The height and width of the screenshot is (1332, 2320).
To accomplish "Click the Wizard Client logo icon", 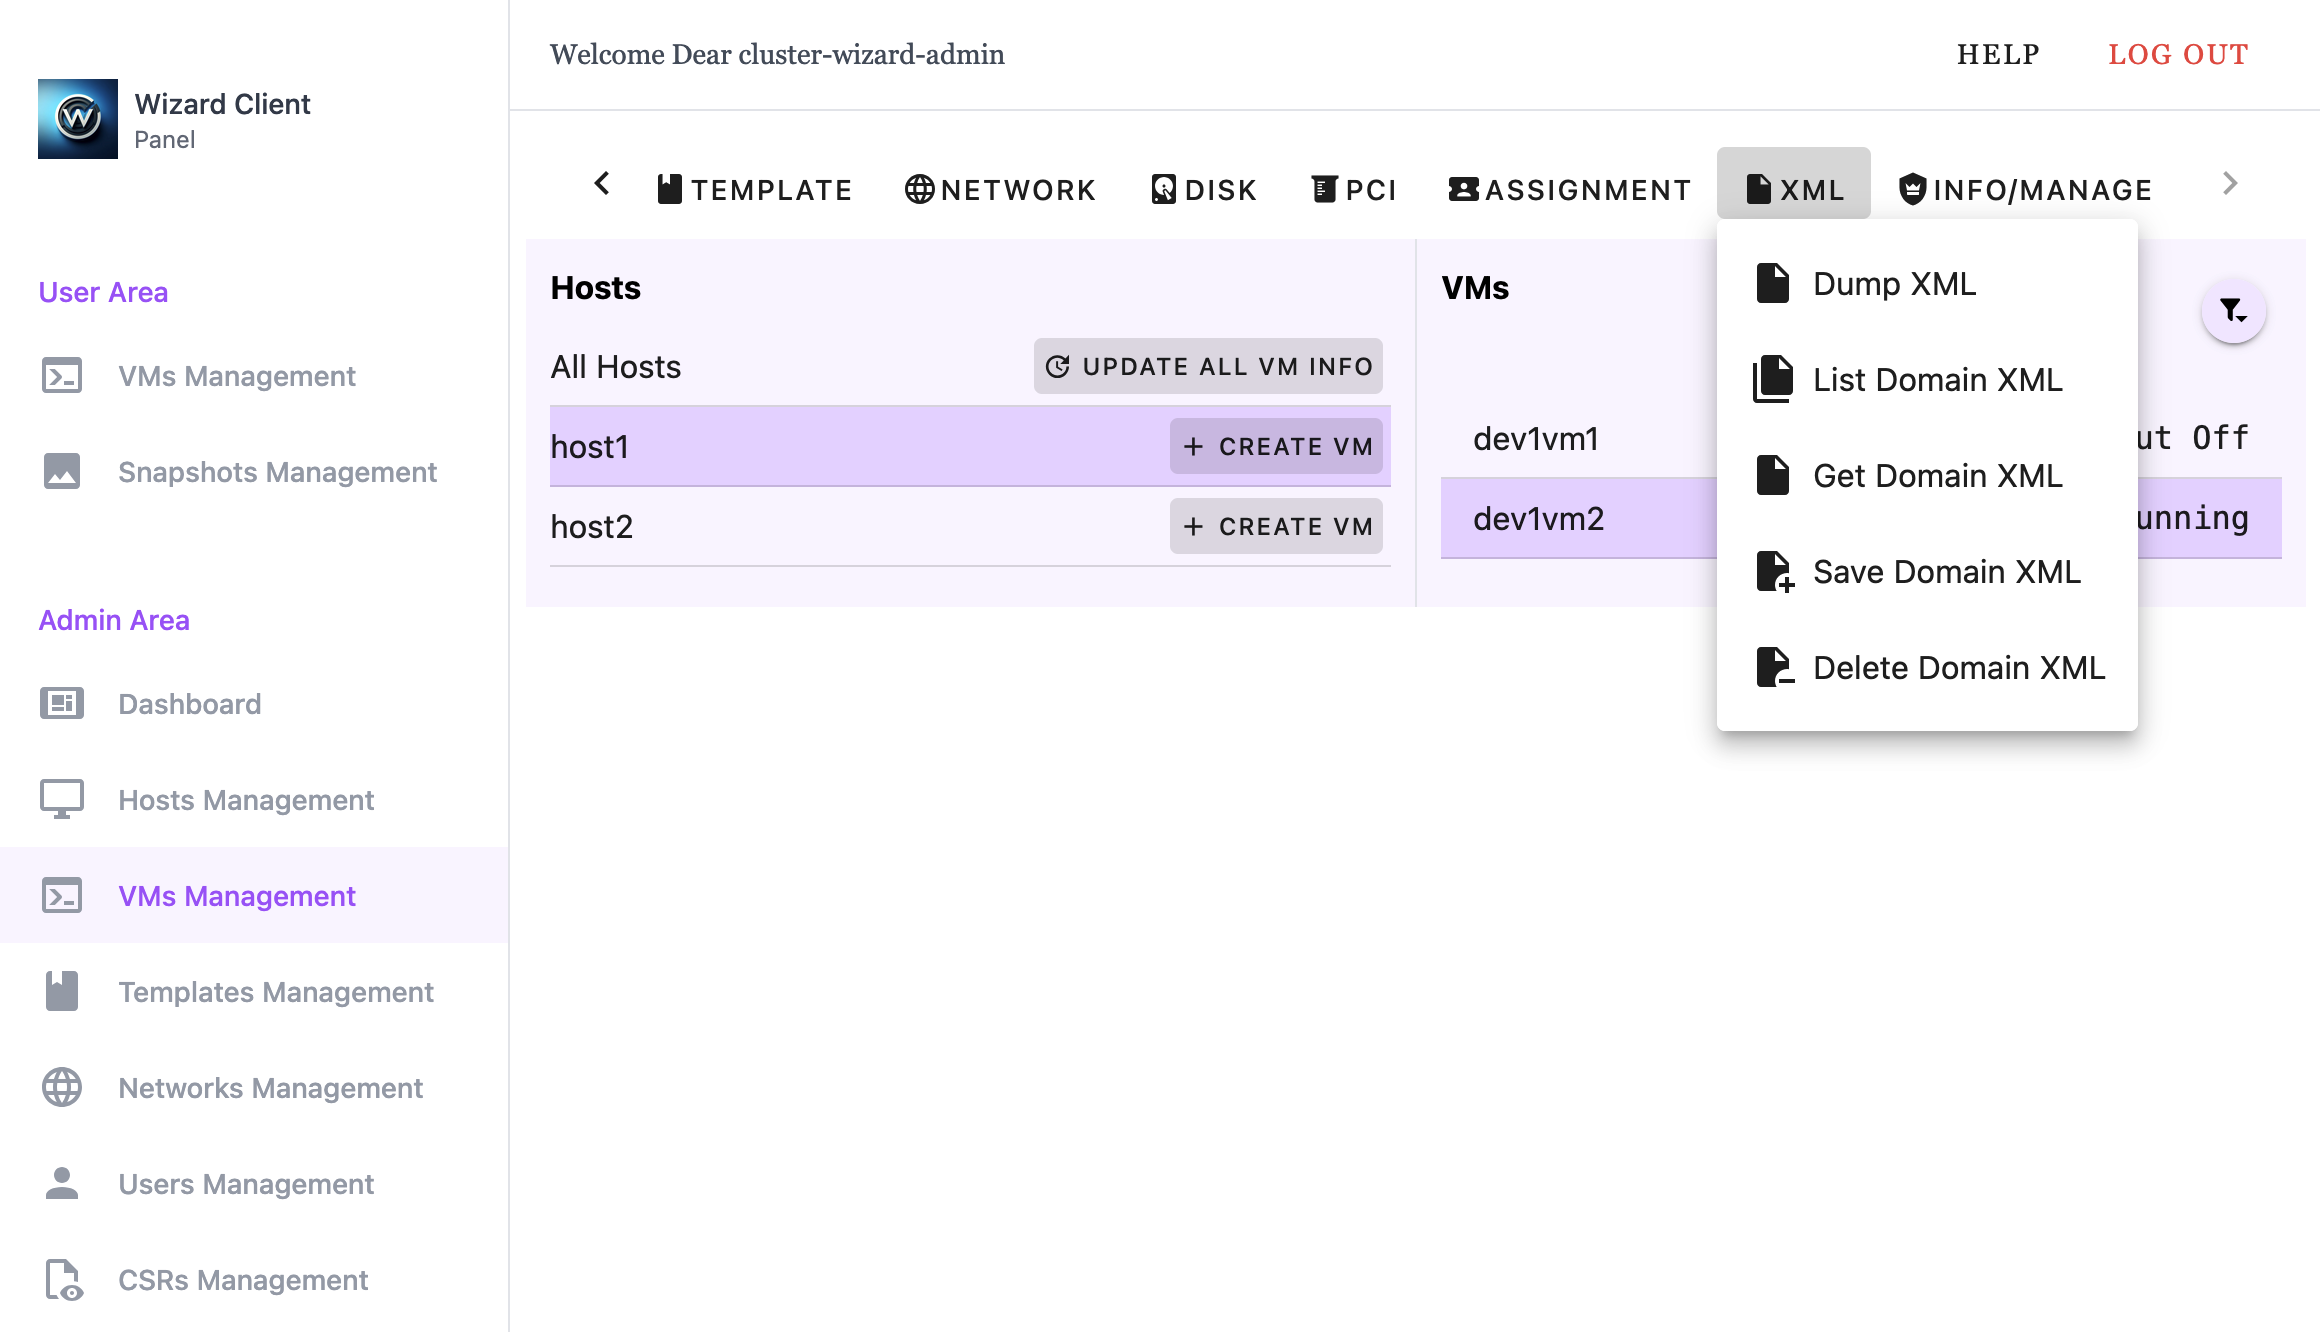I will click(78, 119).
